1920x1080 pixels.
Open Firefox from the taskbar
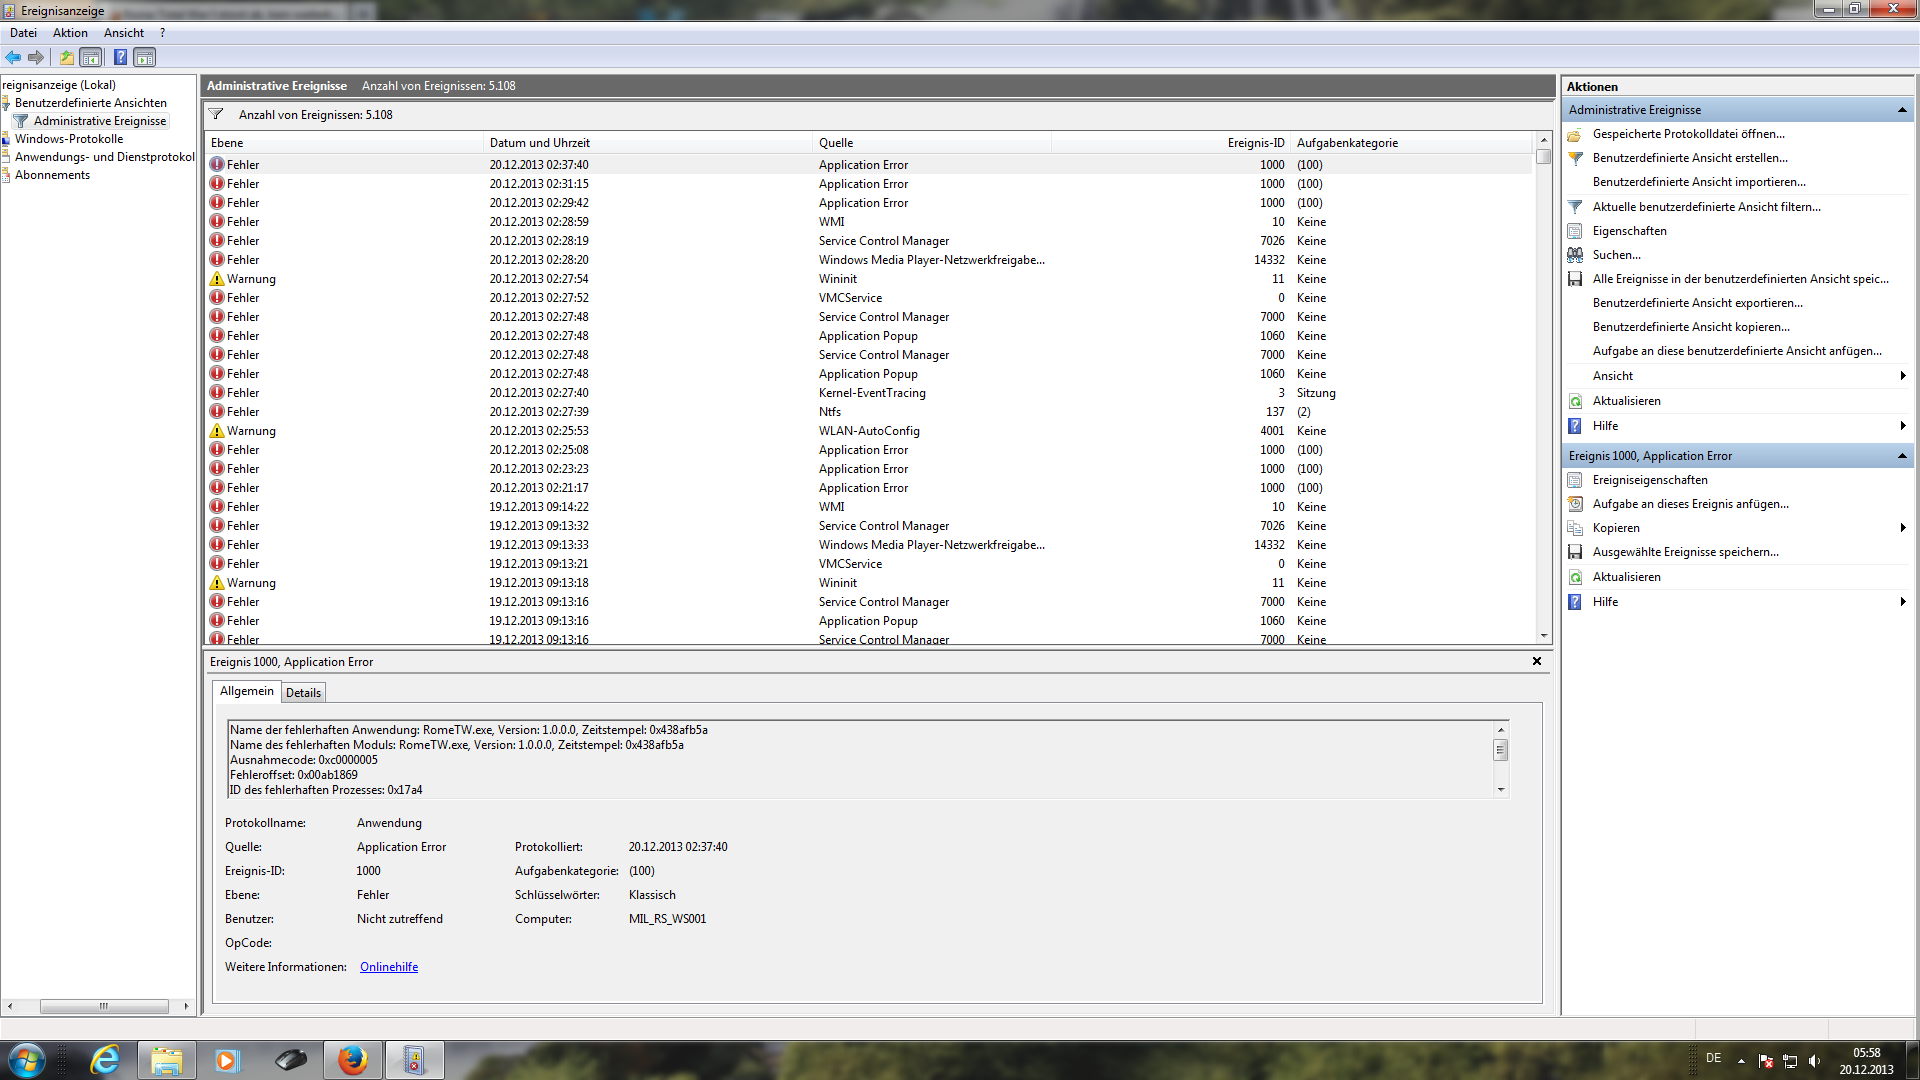[352, 1060]
